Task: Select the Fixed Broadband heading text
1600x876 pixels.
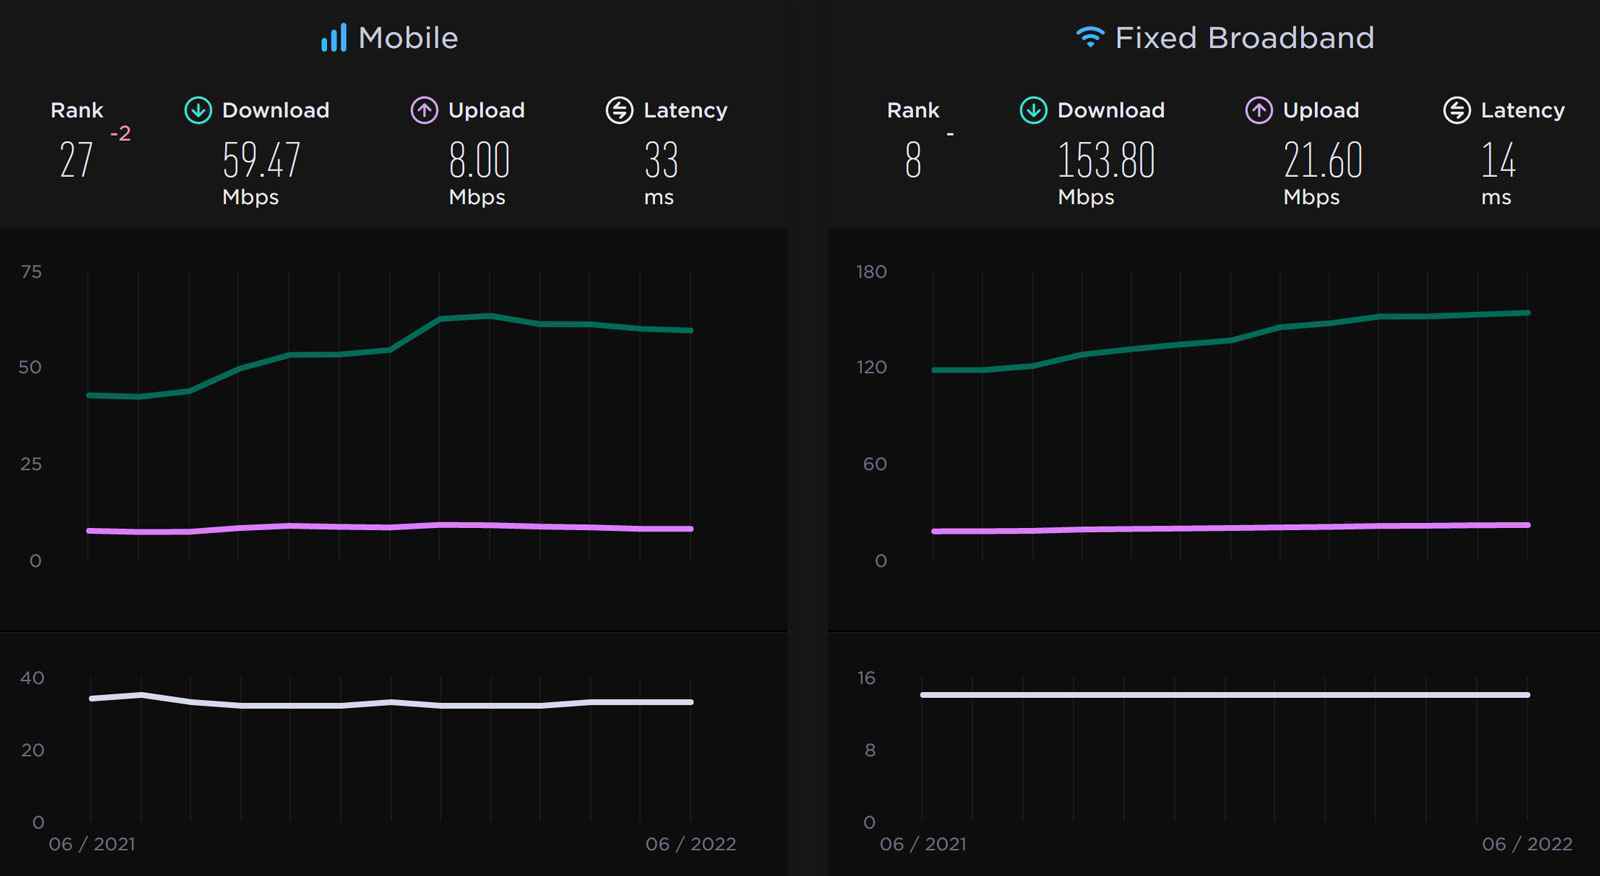Action: point(1245,38)
